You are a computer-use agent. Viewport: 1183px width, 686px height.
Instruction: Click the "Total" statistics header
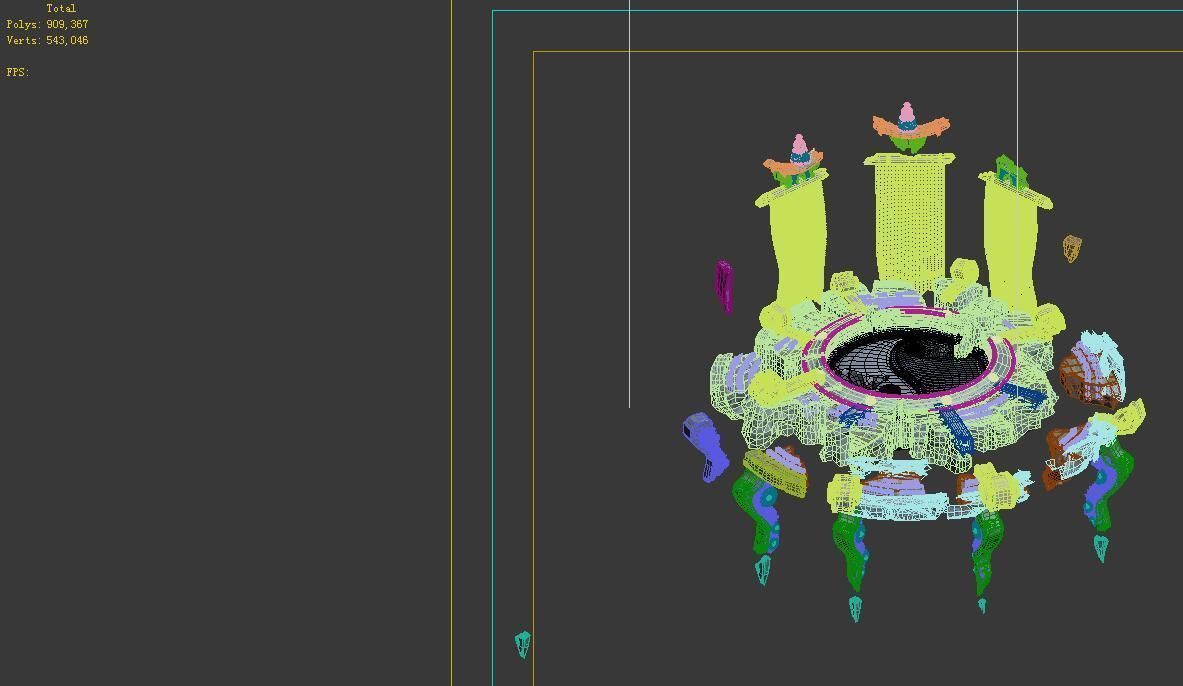click(x=61, y=8)
